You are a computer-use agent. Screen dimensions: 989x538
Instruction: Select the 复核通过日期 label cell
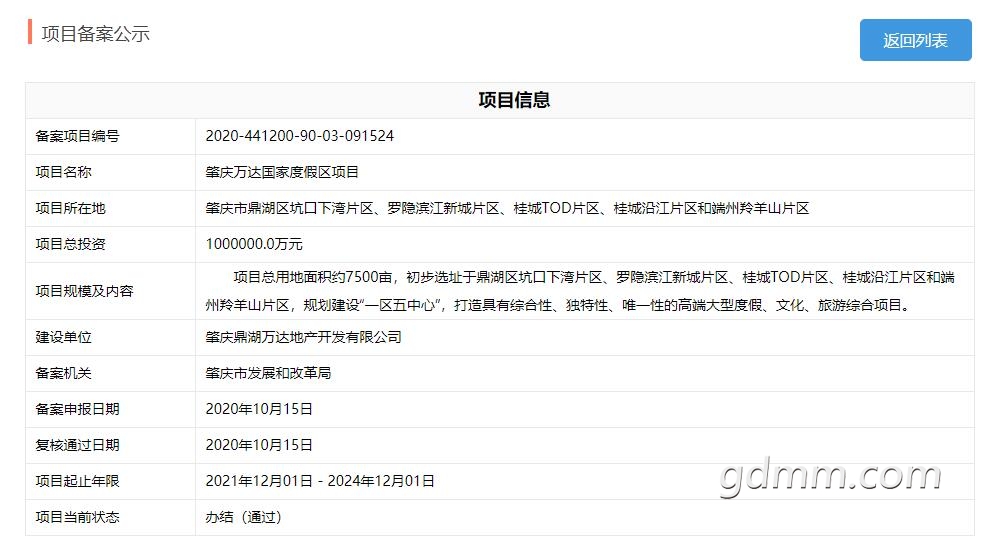pos(110,445)
